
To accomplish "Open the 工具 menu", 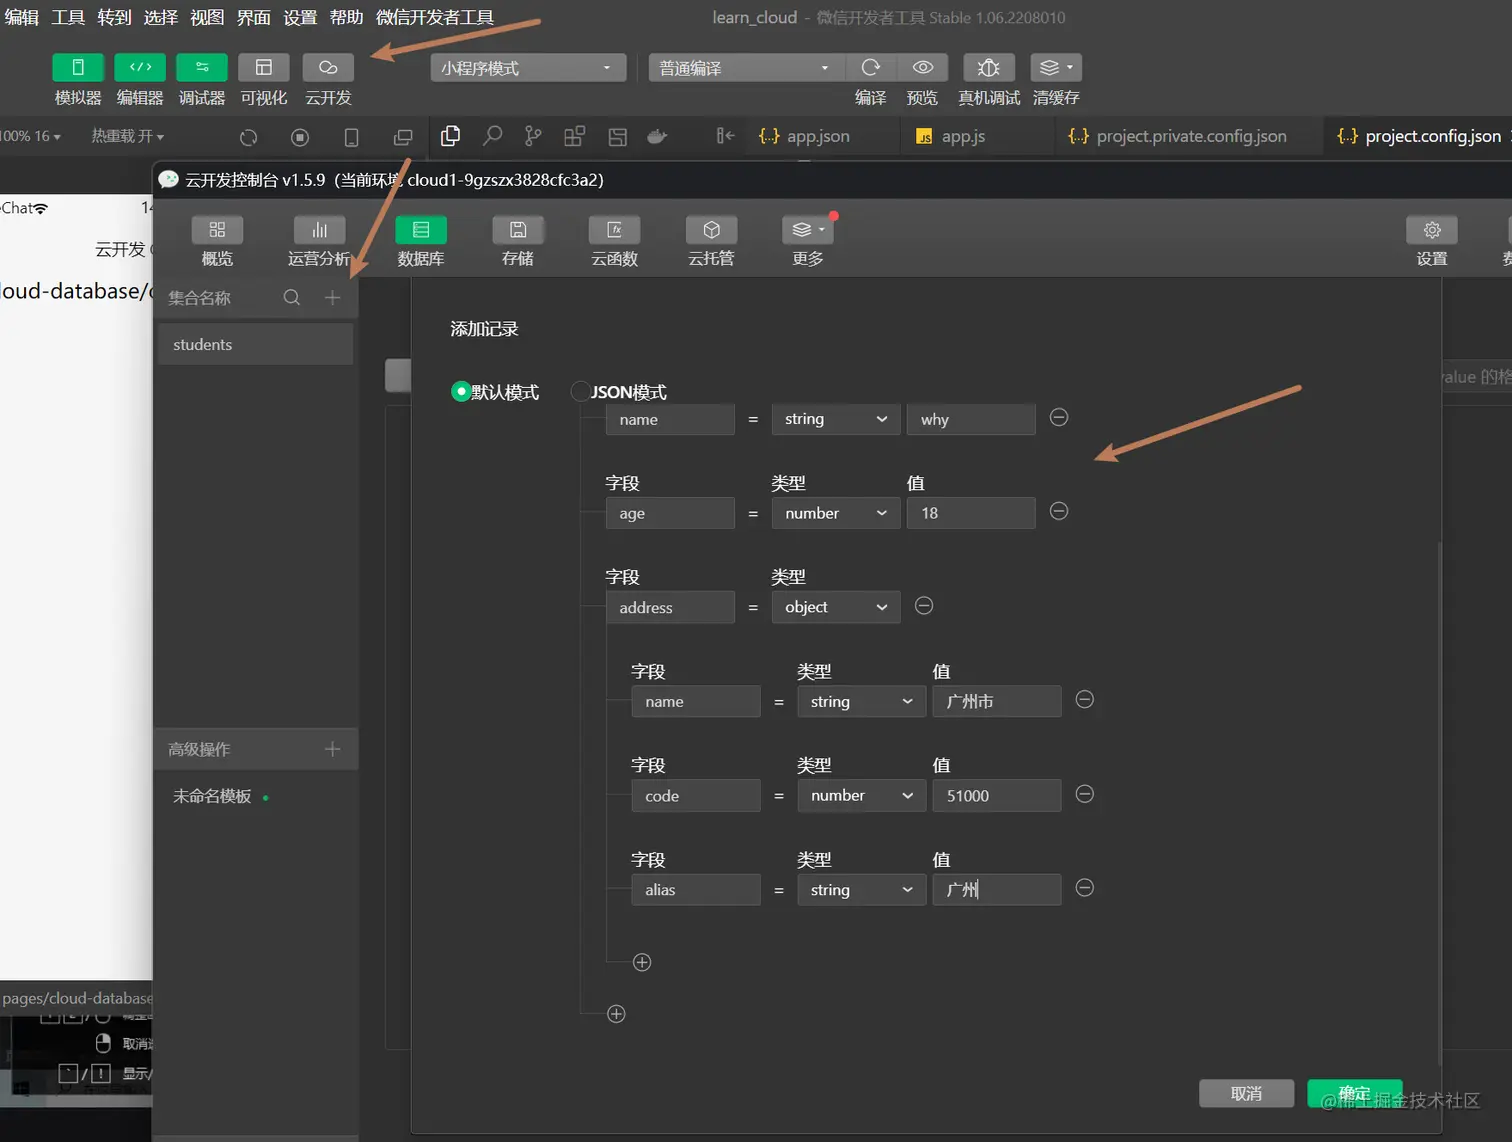I will pos(68,17).
